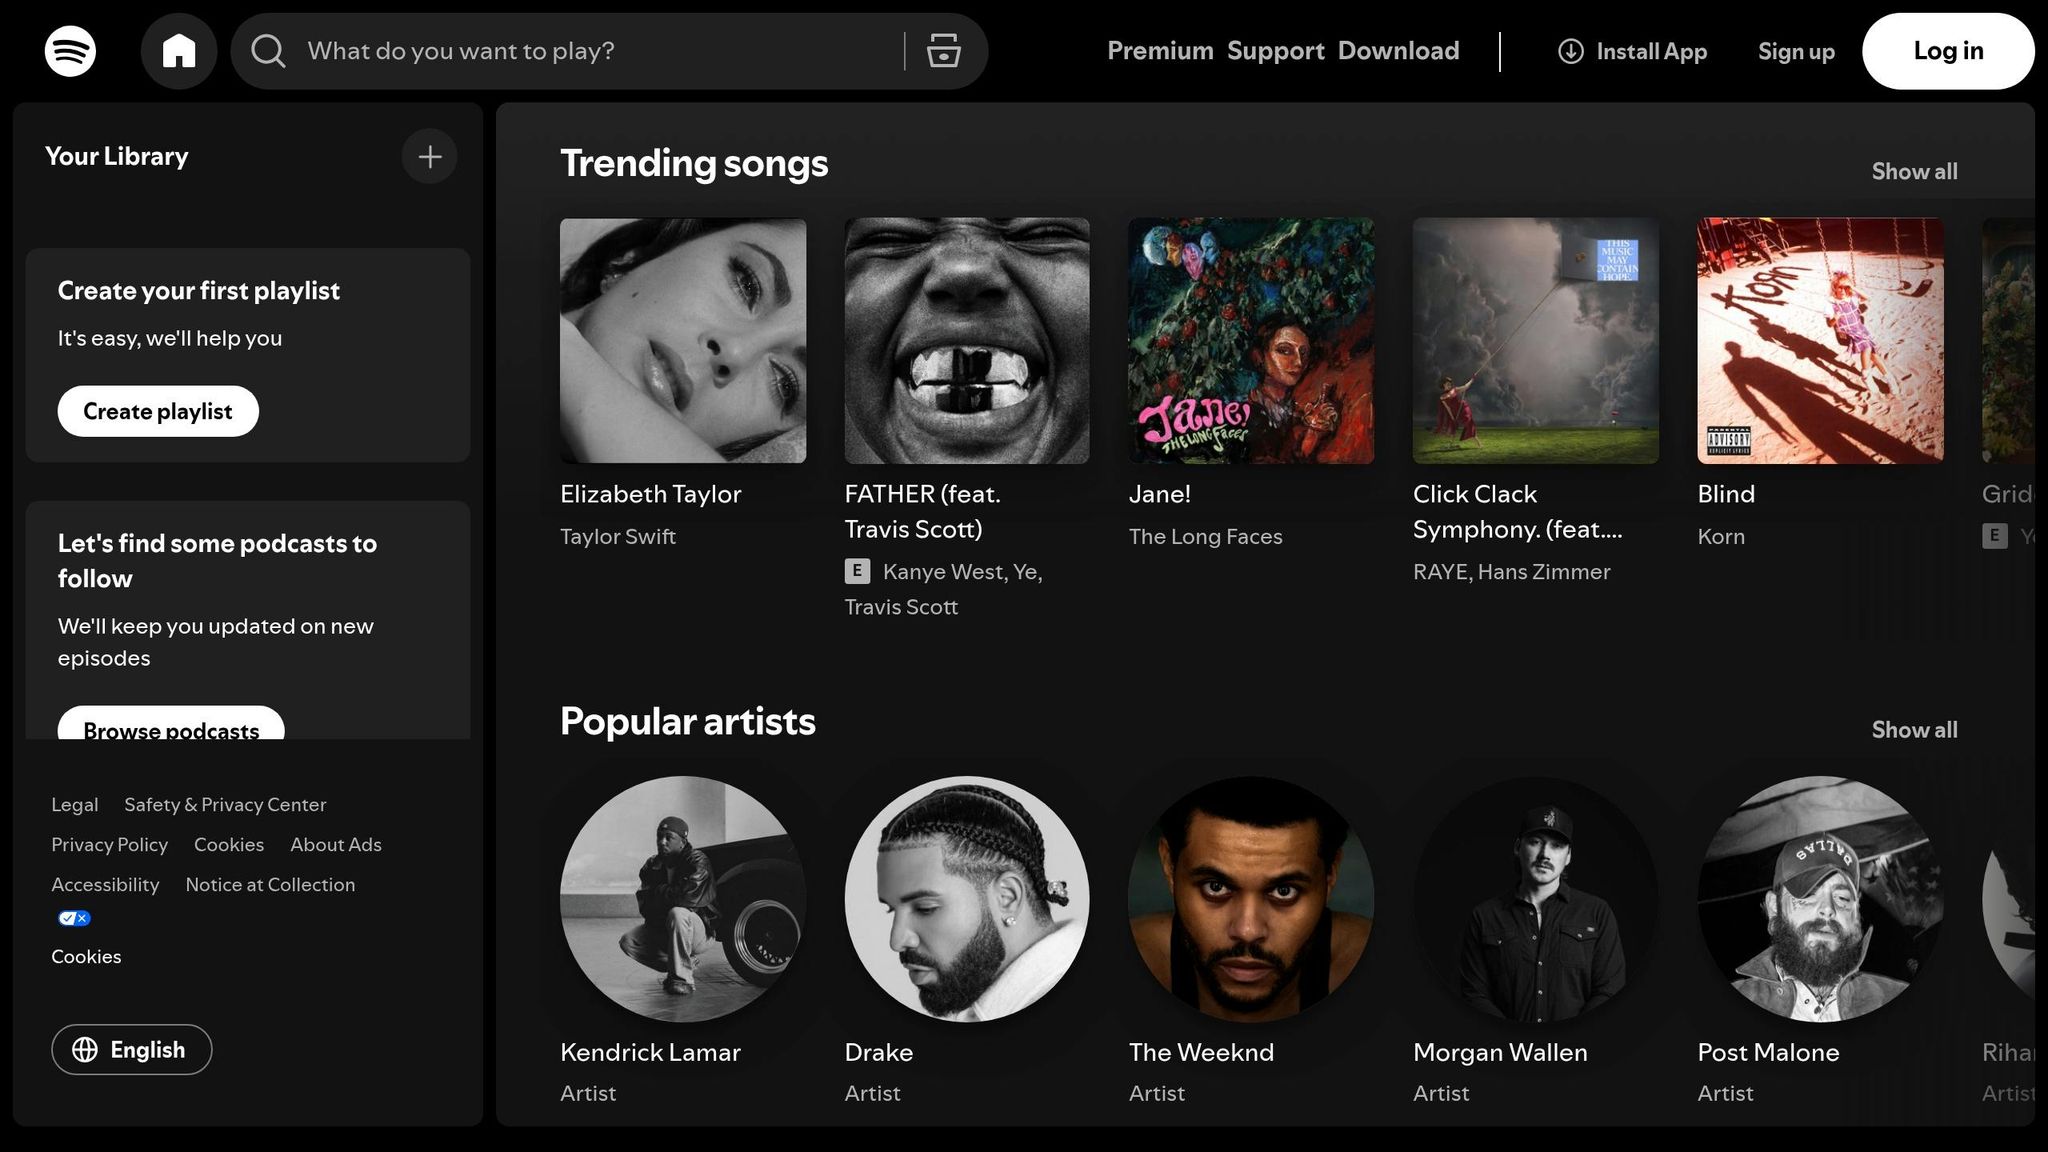Click the Sign up button
Viewport: 2048px width, 1152px height.
pos(1796,51)
